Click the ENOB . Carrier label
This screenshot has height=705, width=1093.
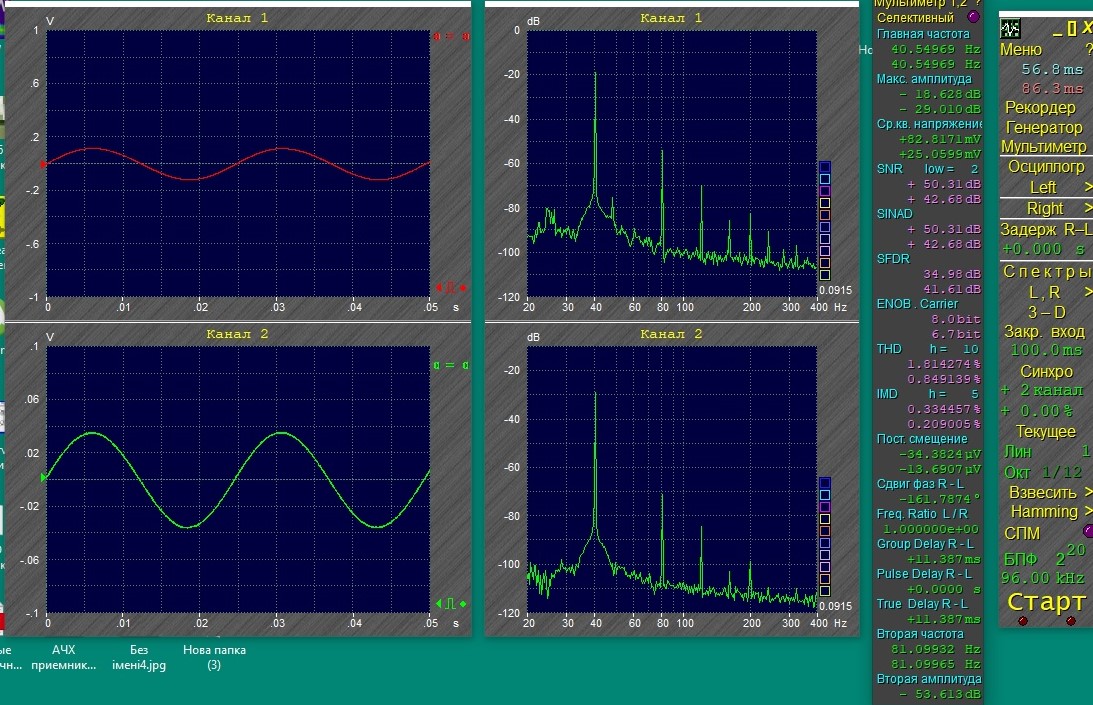(x=917, y=304)
